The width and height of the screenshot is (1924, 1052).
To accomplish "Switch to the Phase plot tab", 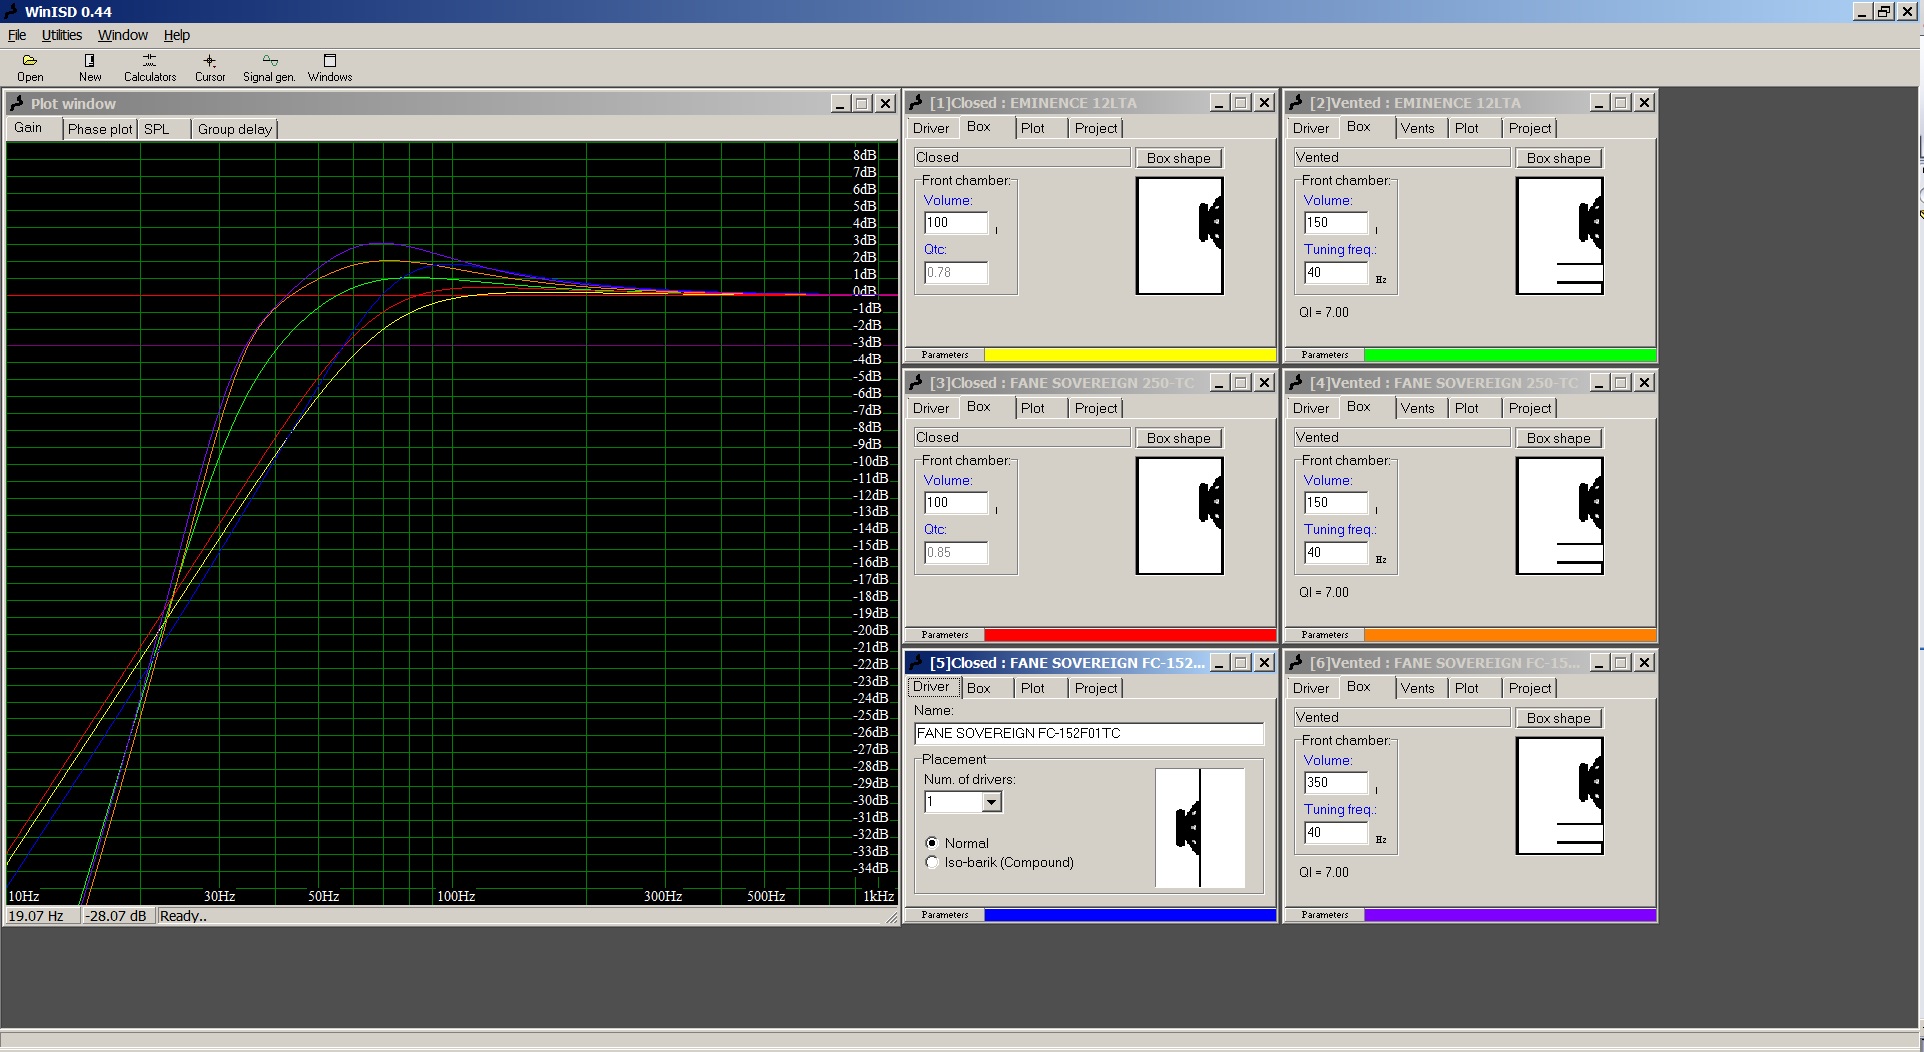I will (x=100, y=129).
